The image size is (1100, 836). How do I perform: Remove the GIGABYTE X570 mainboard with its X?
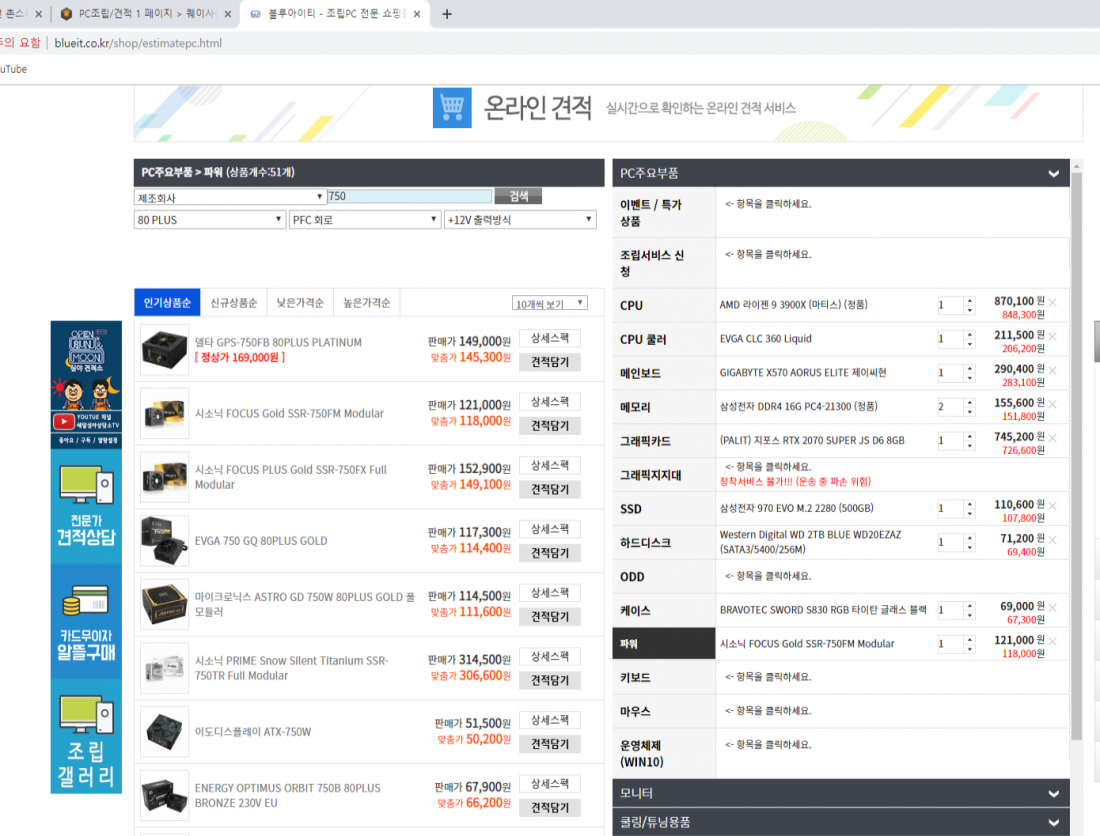pos(1052,370)
